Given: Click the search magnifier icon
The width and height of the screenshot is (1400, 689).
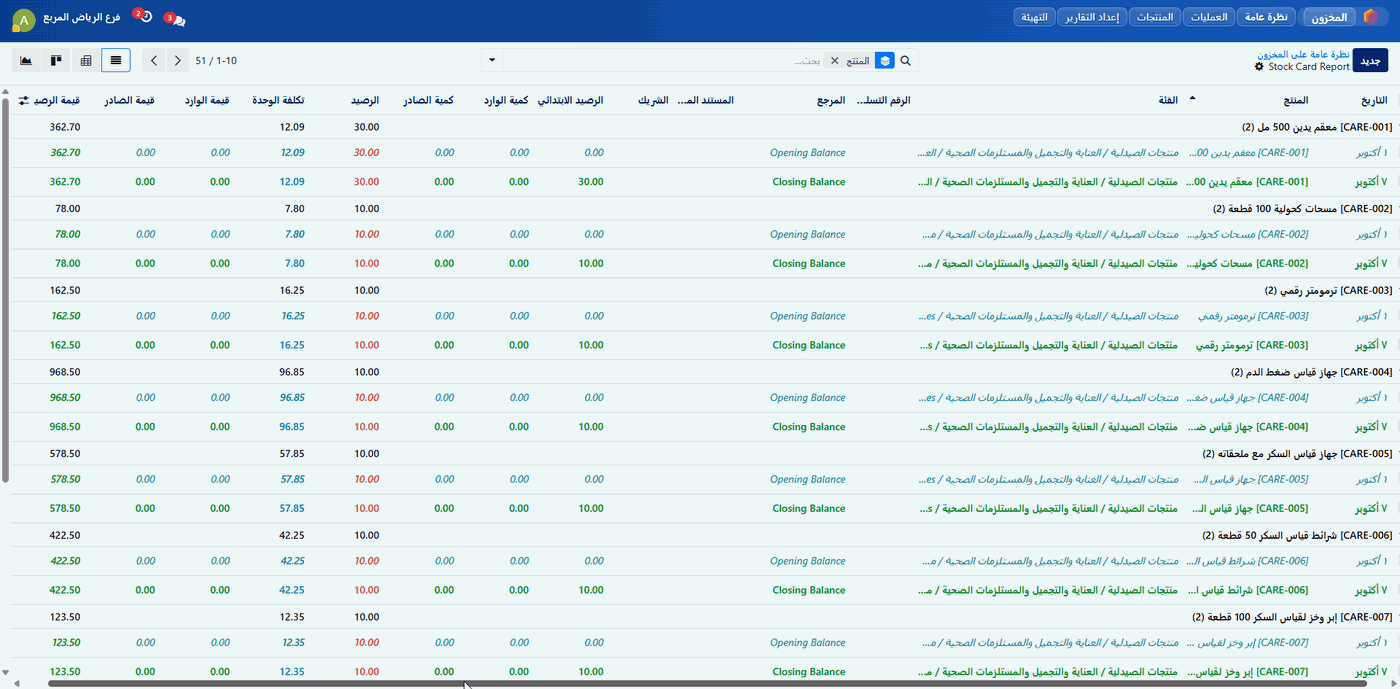Looking at the screenshot, I should 906,61.
